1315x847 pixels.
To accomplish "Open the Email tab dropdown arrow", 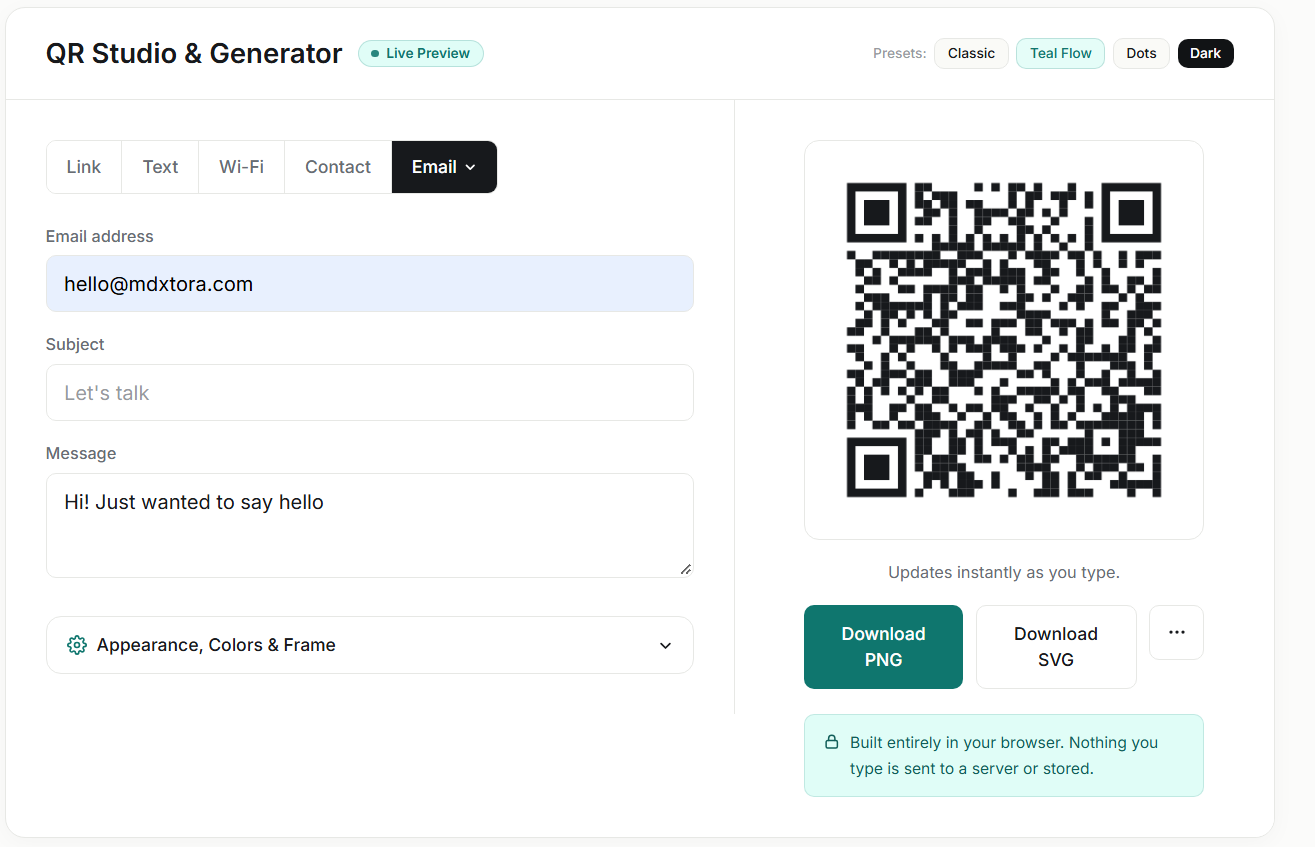I will [470, 167].
